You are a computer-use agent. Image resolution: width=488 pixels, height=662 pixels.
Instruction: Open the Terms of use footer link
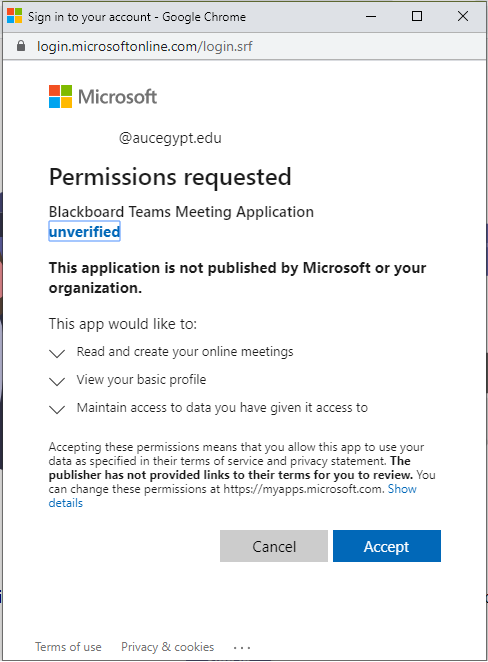point(68,647)
